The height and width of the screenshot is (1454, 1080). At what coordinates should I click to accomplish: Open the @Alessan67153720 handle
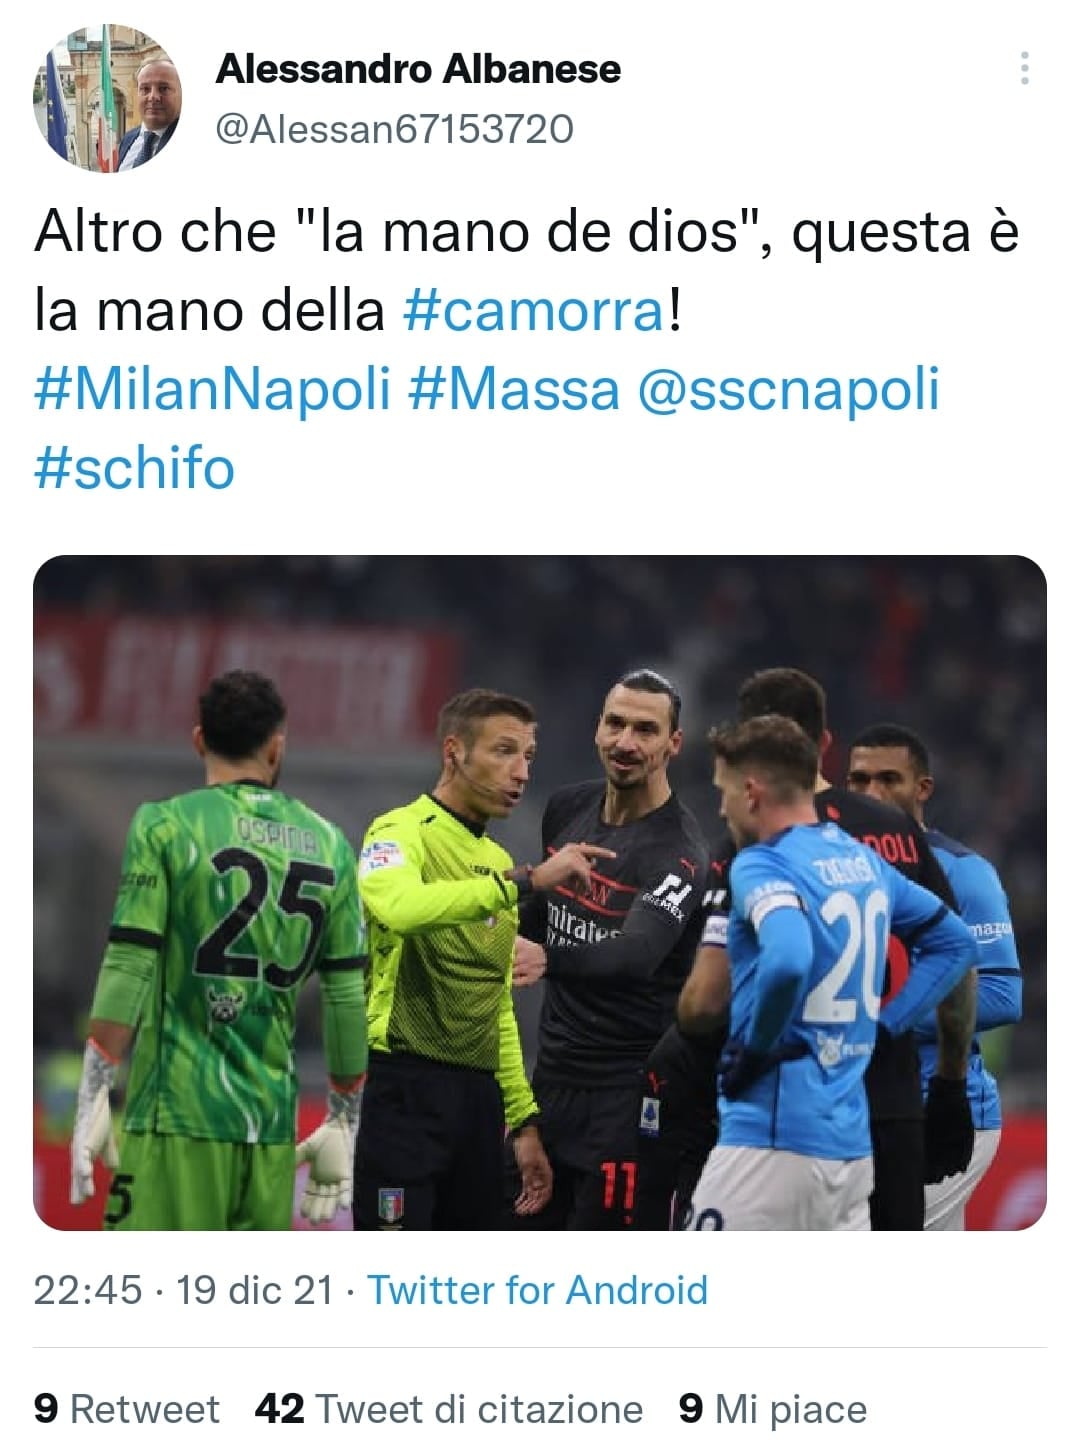[395, 129]
